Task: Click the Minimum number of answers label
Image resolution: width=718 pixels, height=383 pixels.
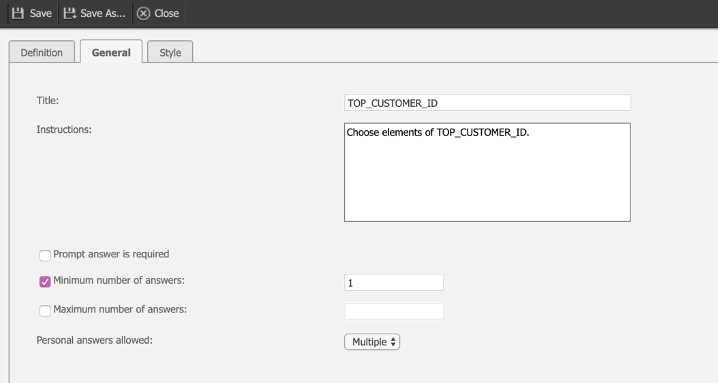Action: (119, 280)
